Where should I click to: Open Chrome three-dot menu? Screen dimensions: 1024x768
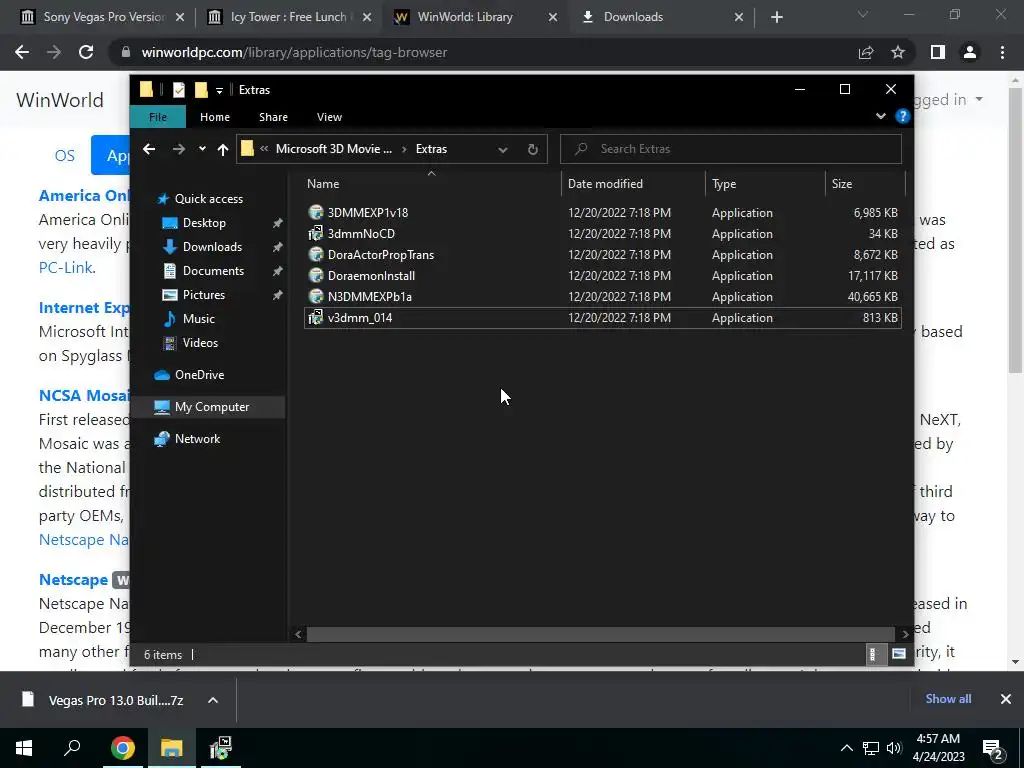(1002, 52)
